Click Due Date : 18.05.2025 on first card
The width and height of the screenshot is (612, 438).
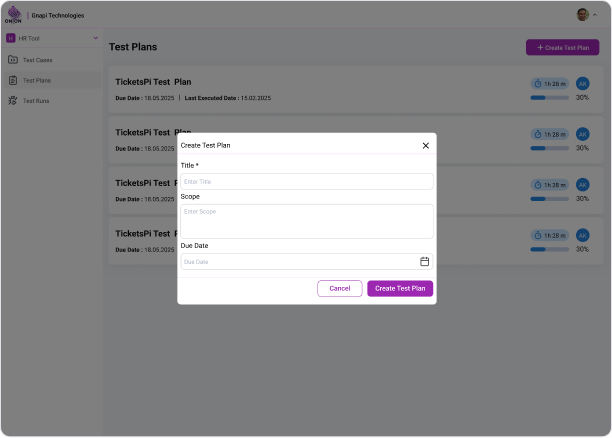(x=145, y=98)
